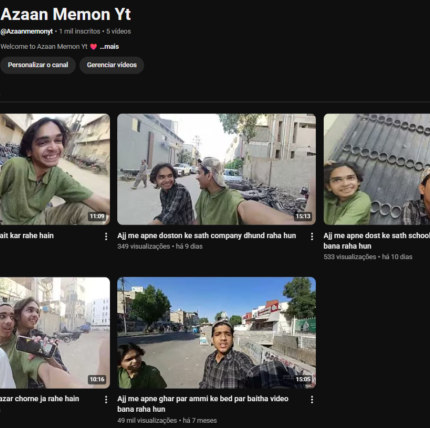430x428 pixels.
Task: Click '533 visualizações • há 10 dias' text
Action: click(368, 257)
